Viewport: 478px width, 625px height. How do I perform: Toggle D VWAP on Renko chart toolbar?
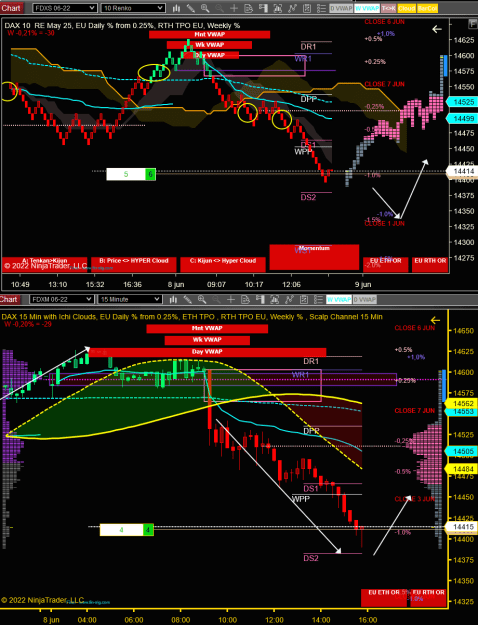(x=341, y=8)
